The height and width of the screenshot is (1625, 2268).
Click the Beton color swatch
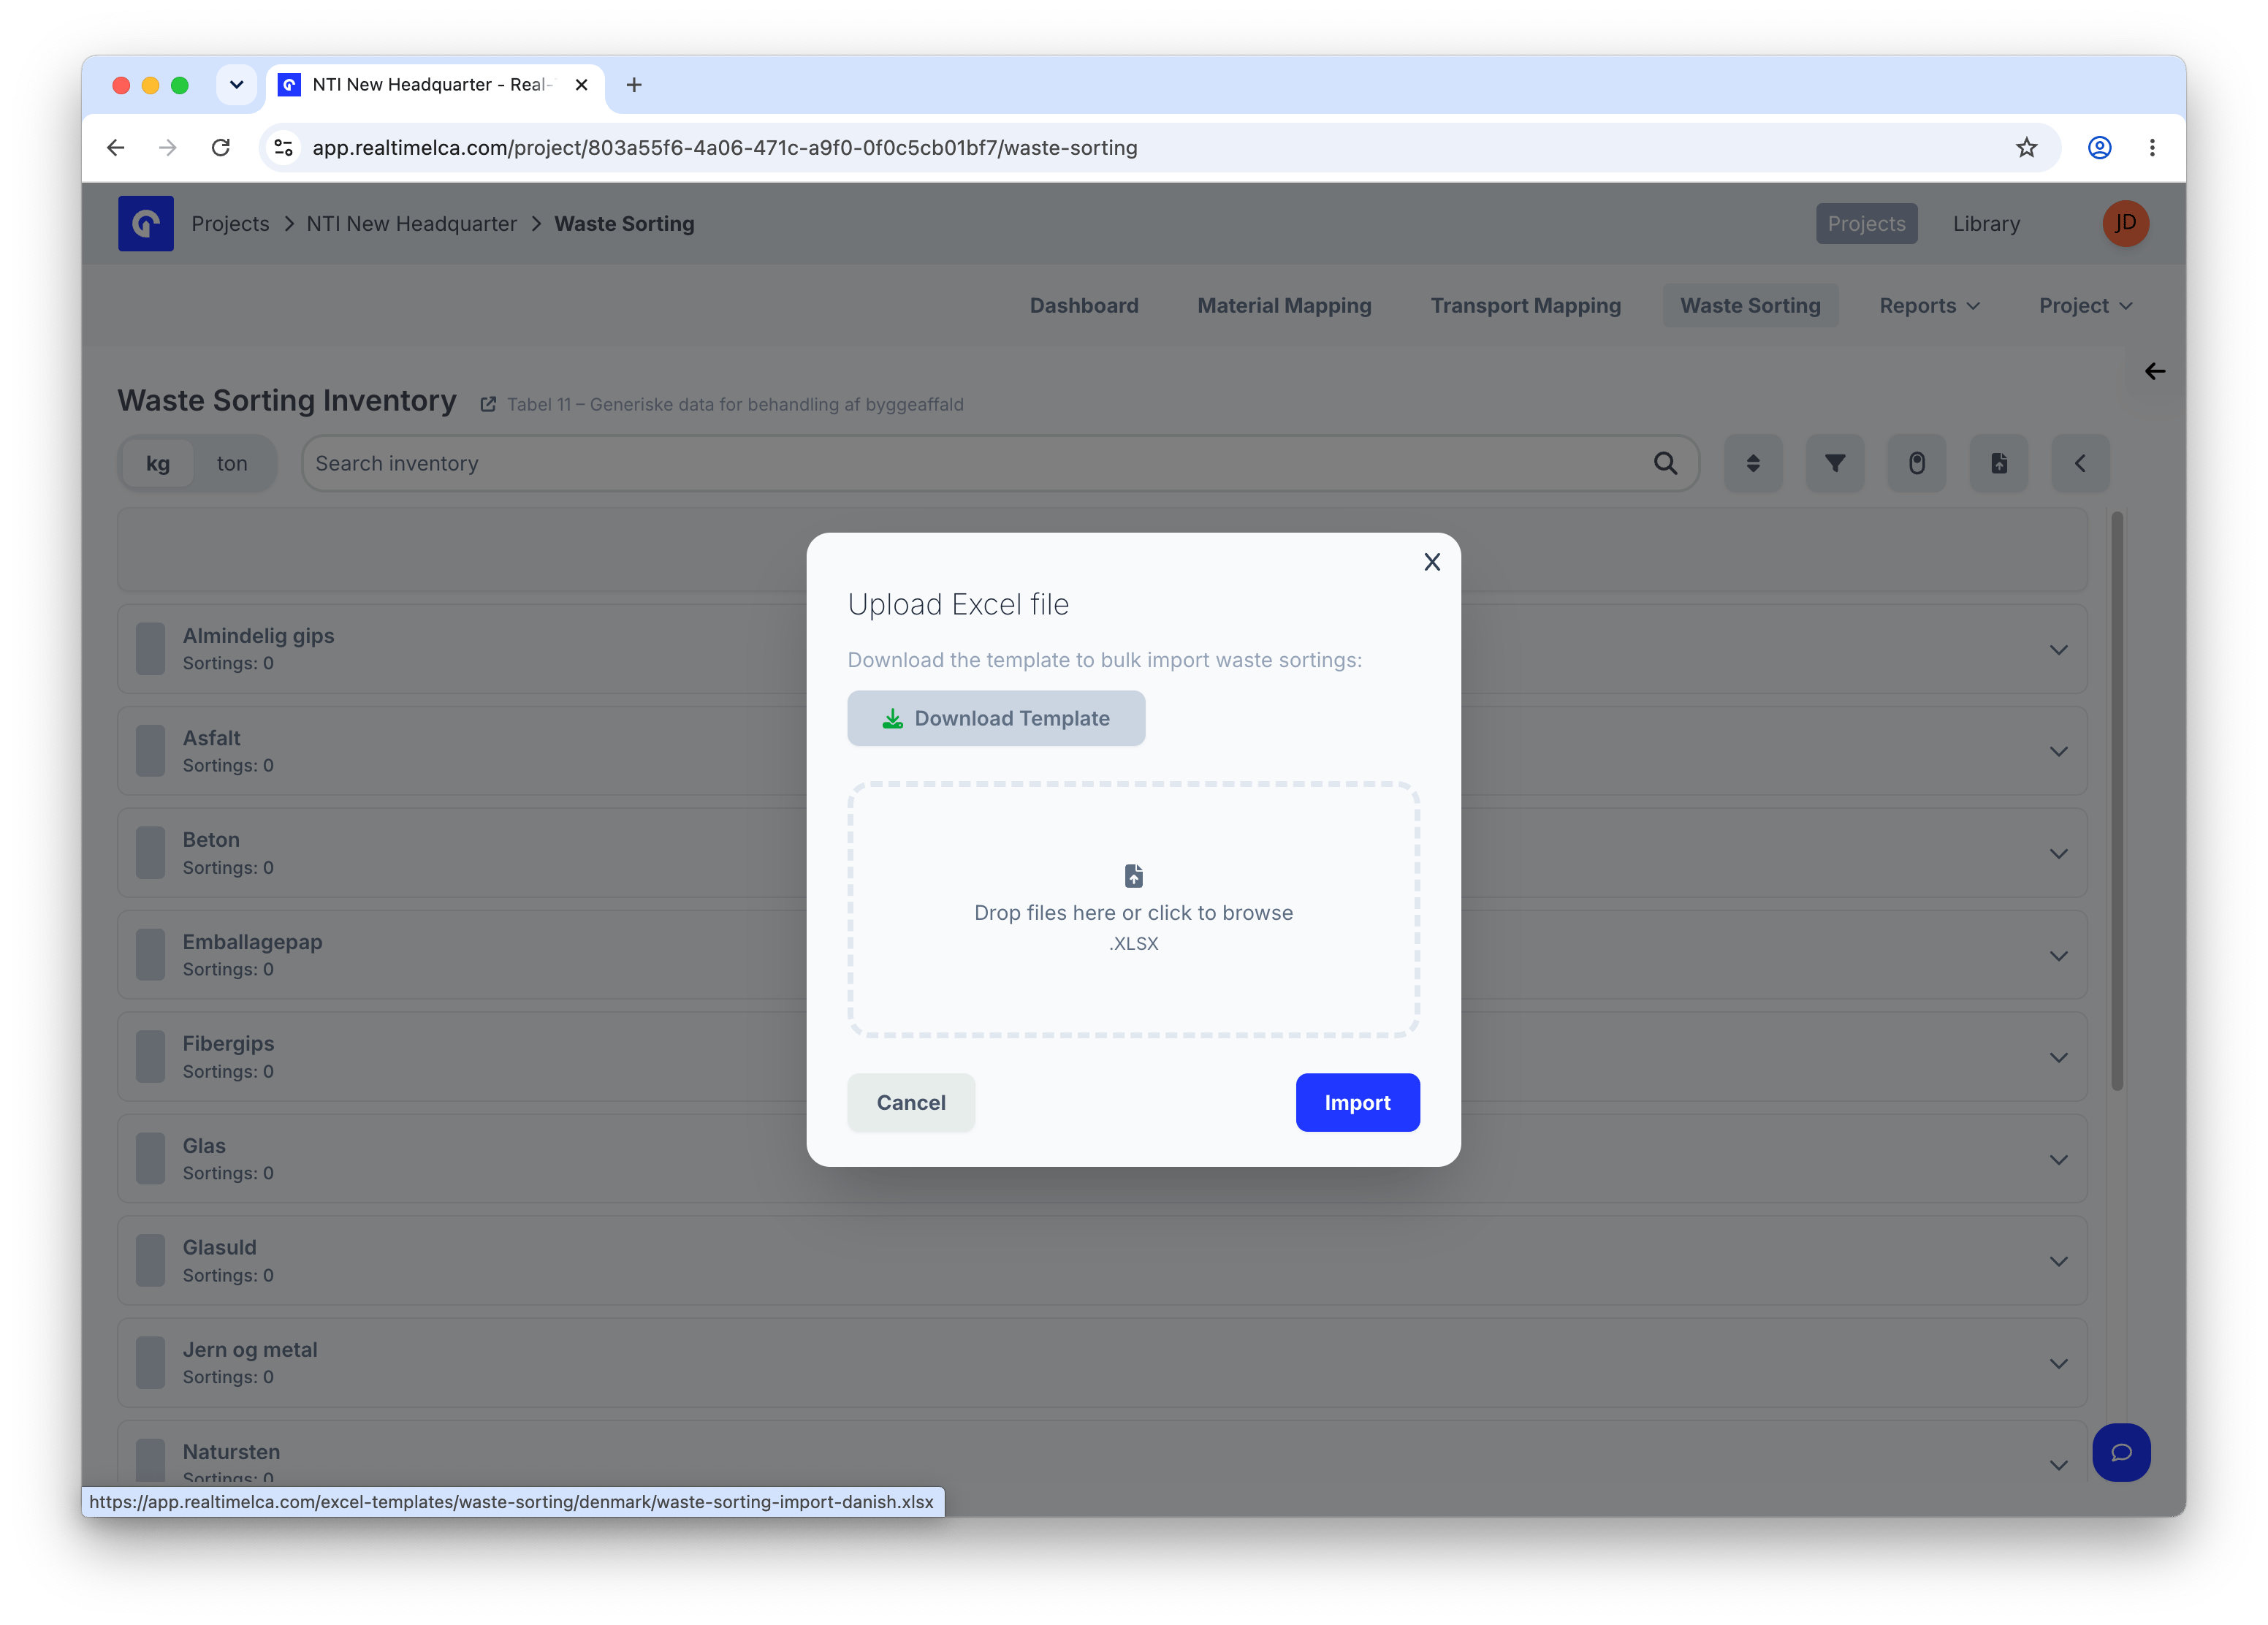point(151,853)
